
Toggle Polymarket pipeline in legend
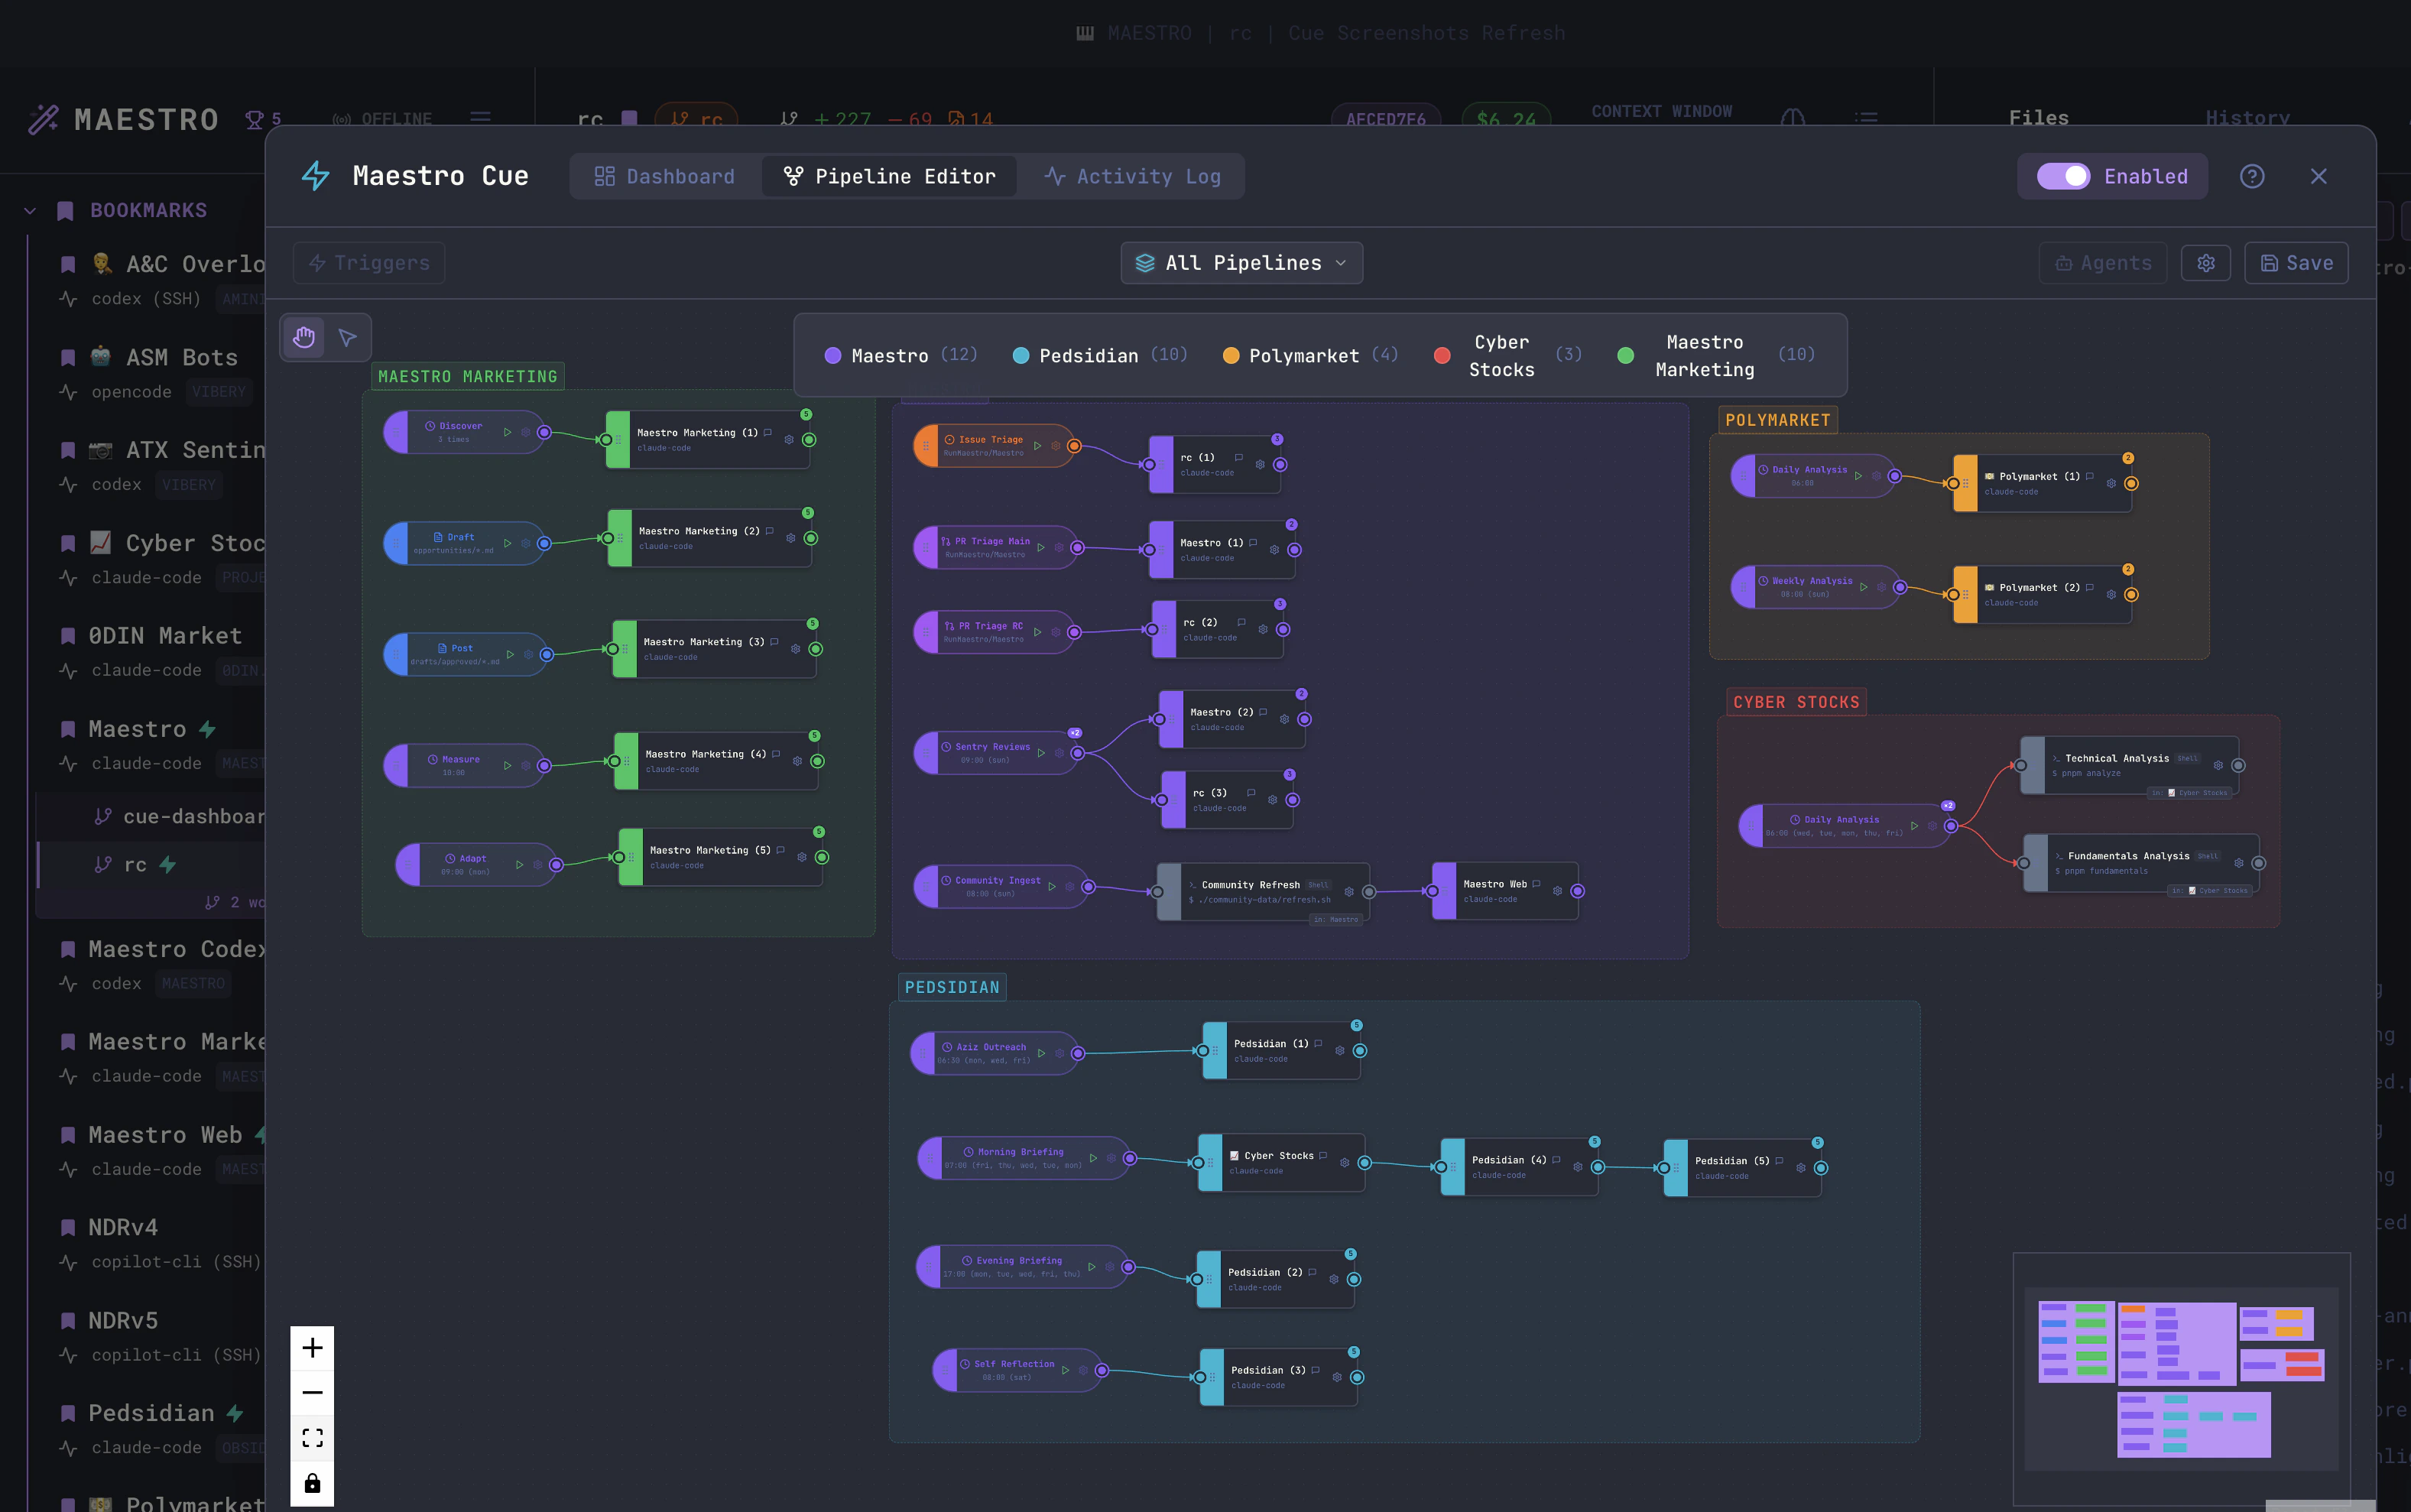coord(1311,356)
